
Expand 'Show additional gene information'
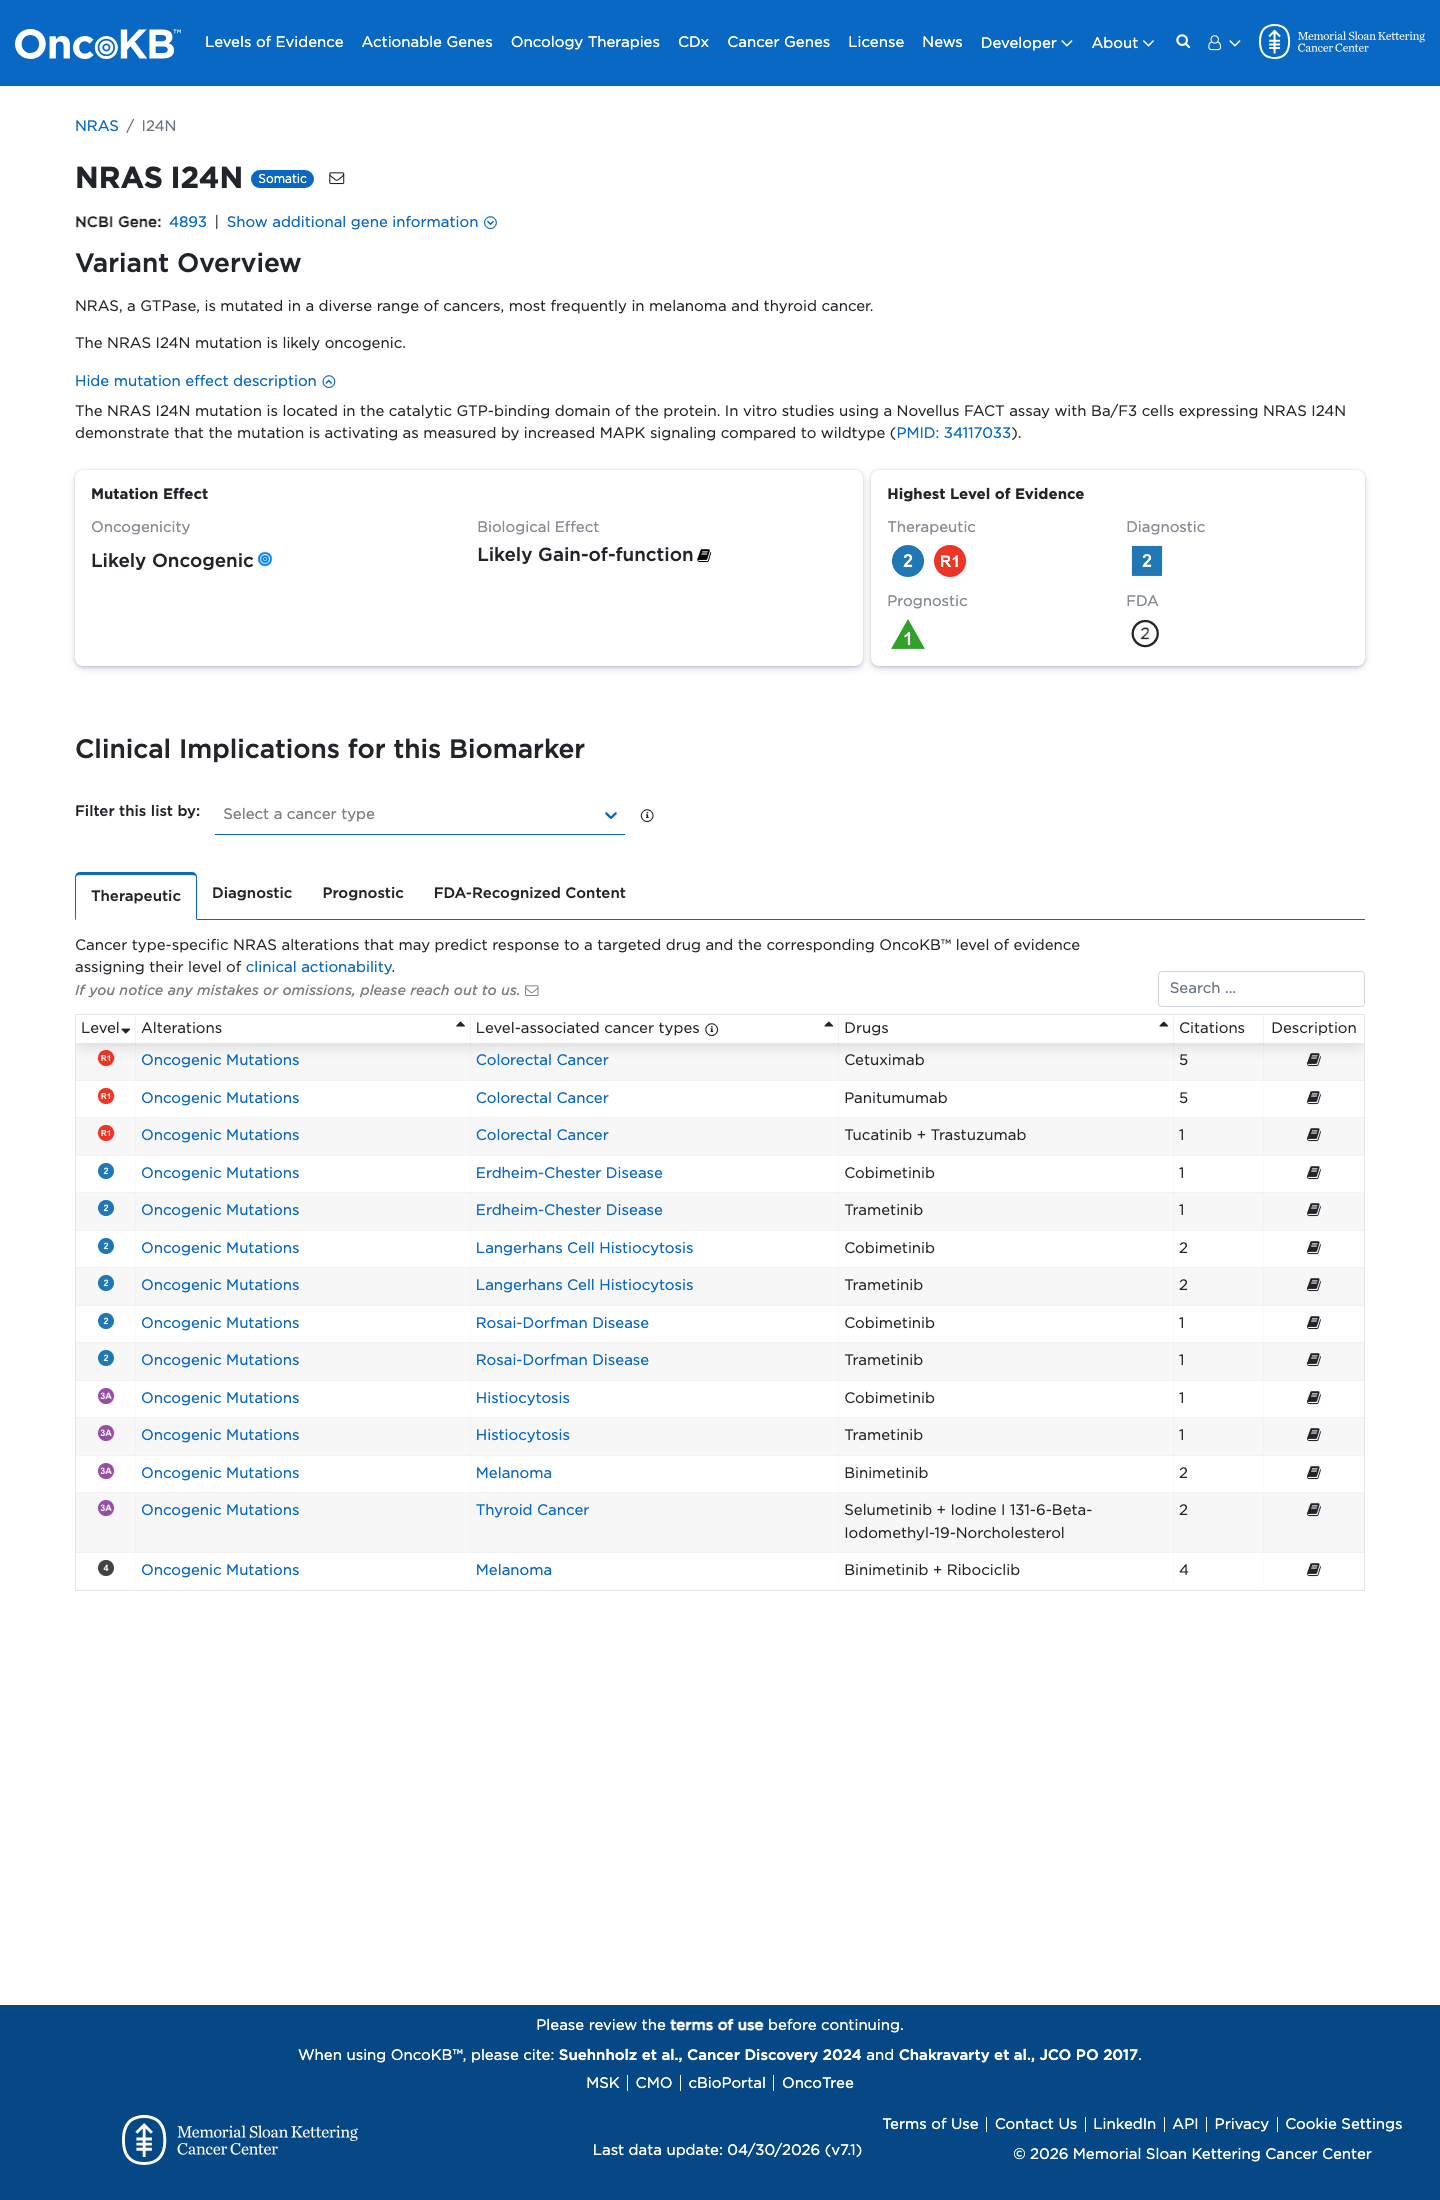click(x=361, y=222)
